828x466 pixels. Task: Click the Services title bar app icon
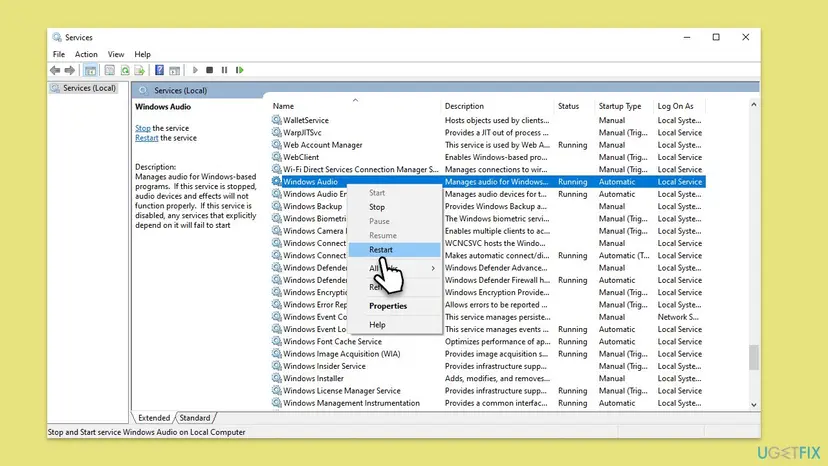57,38
